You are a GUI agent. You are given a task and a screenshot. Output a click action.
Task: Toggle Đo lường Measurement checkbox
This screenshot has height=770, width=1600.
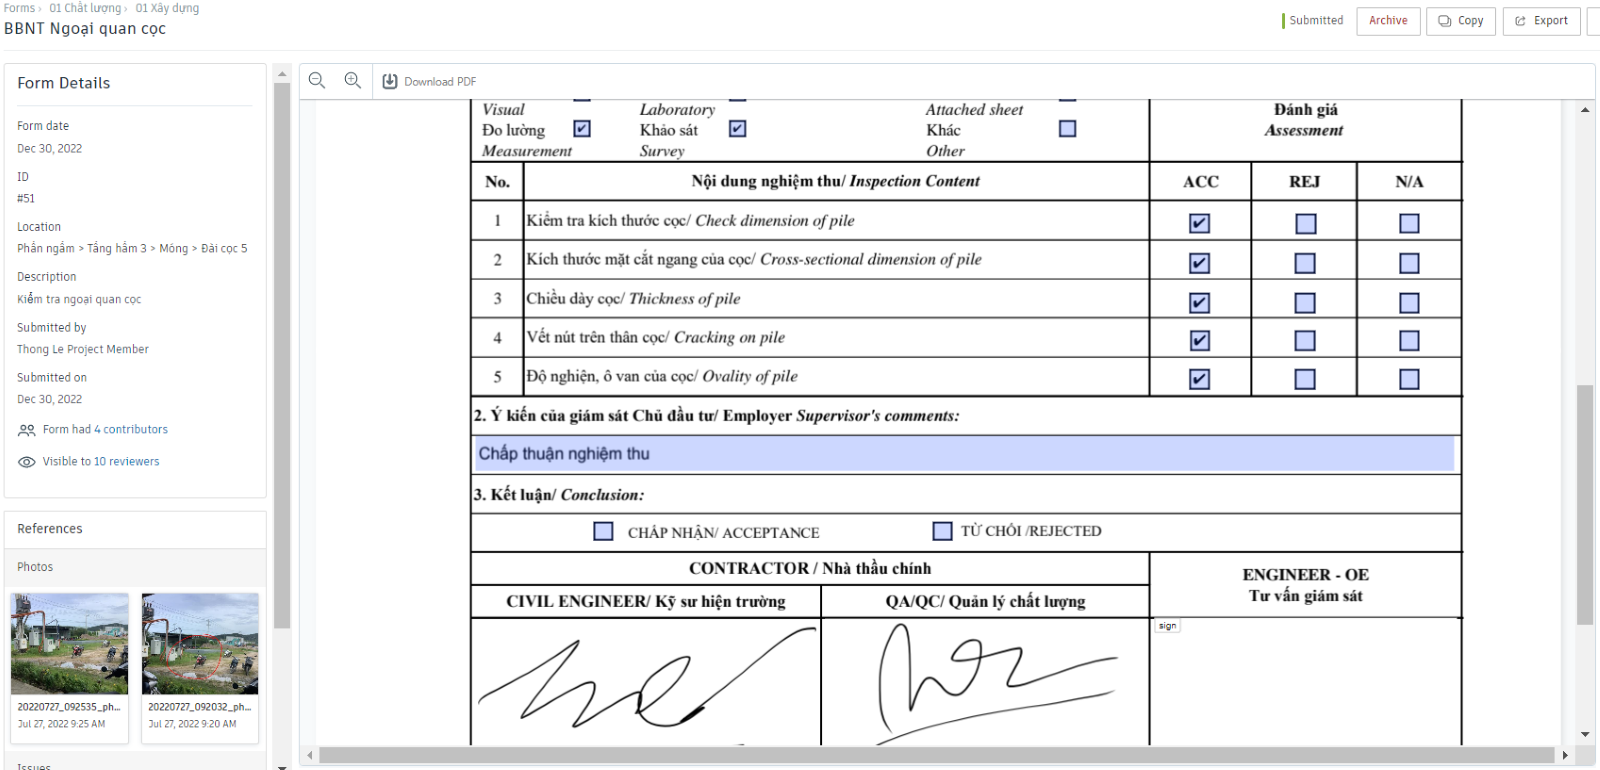click(582, 129)
